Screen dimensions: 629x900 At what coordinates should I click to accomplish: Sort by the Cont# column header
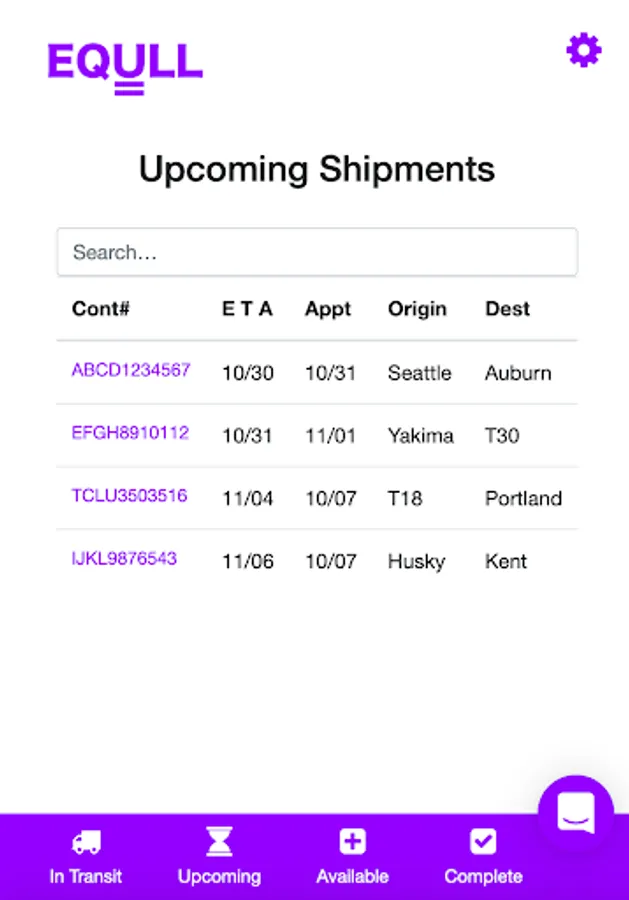point(101,309)
